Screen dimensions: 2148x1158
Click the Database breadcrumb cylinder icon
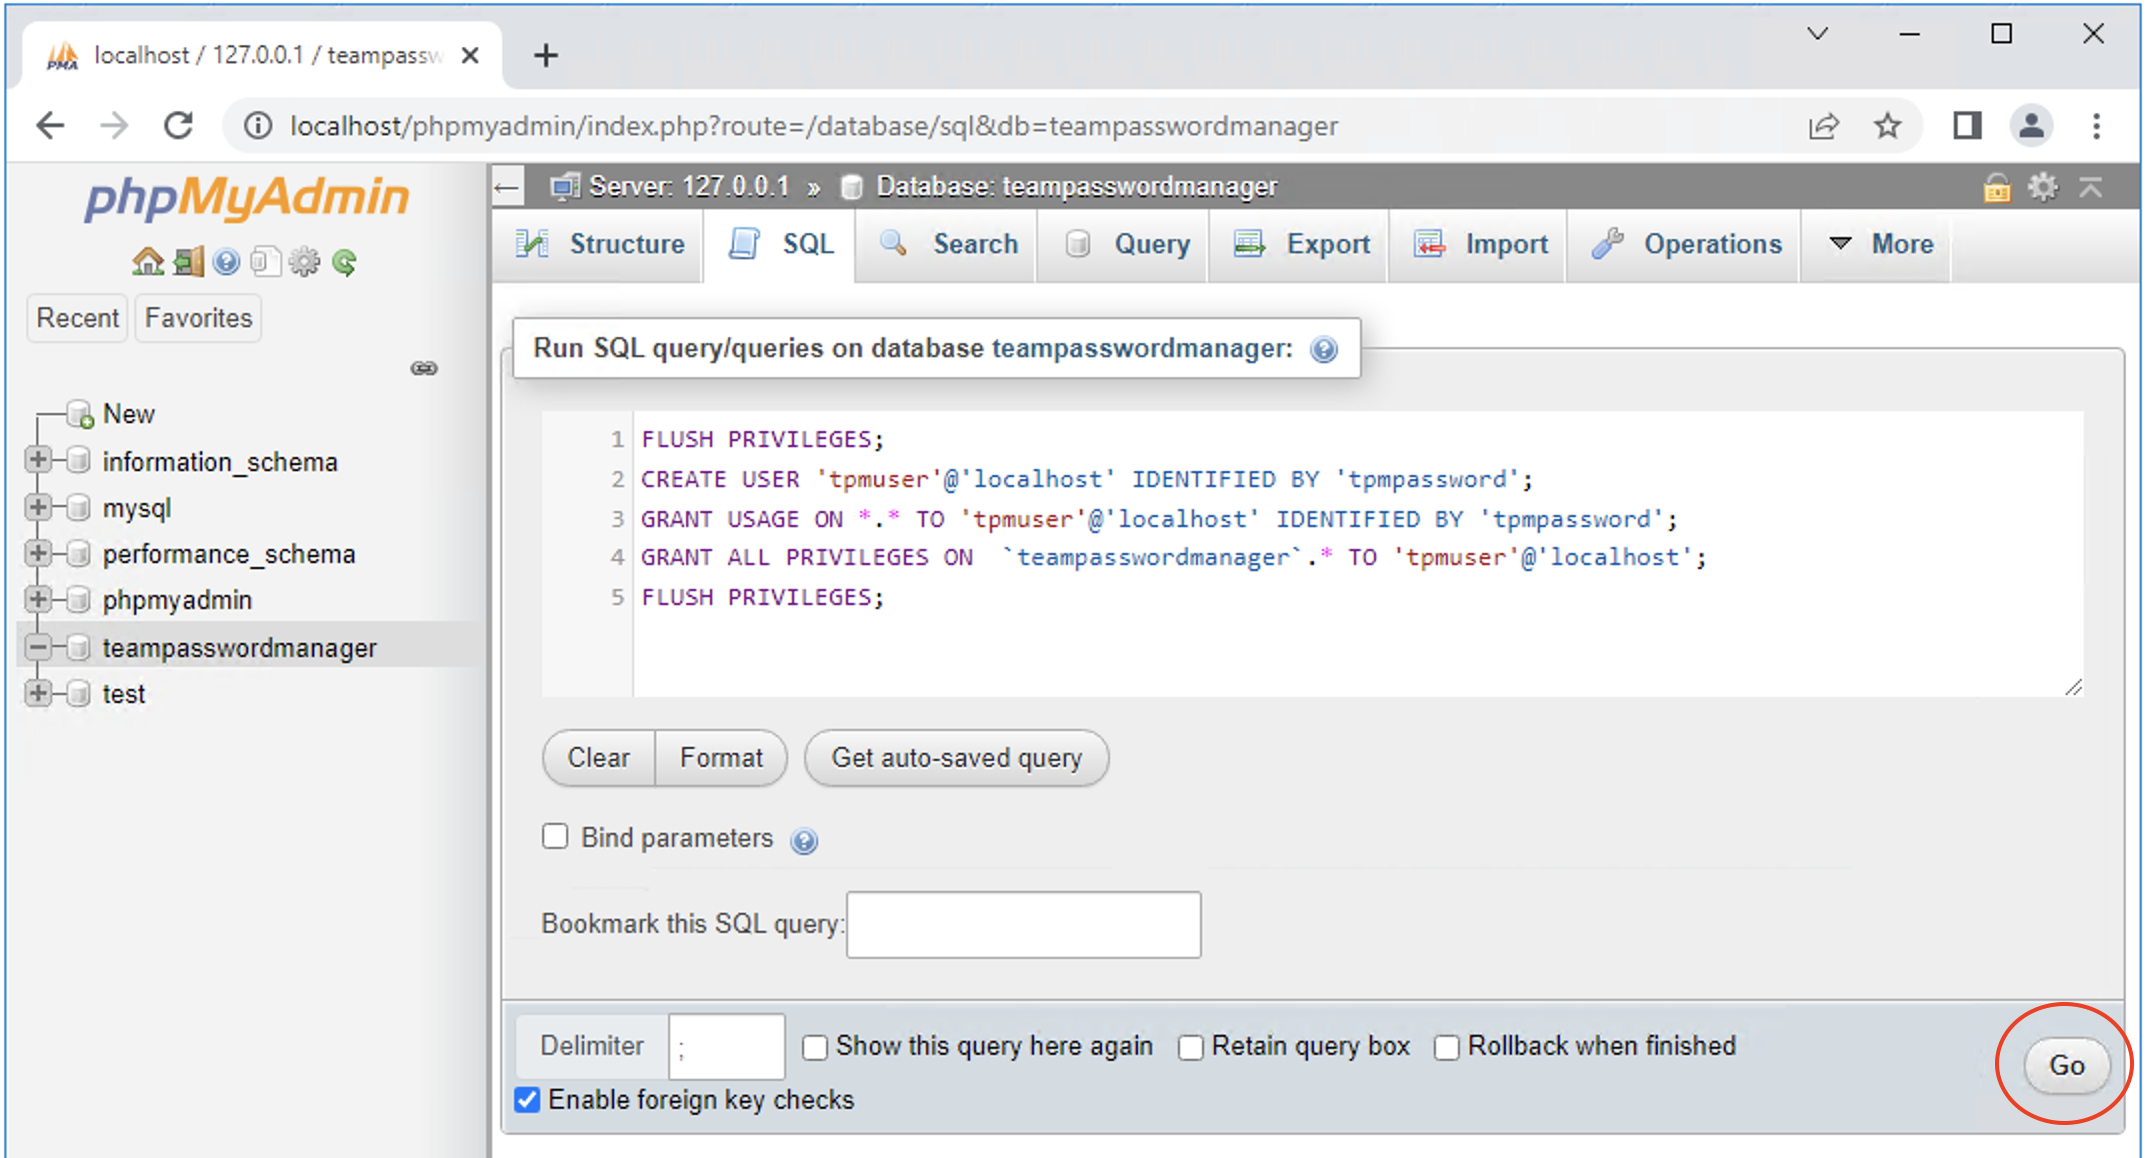coord(851,187)
